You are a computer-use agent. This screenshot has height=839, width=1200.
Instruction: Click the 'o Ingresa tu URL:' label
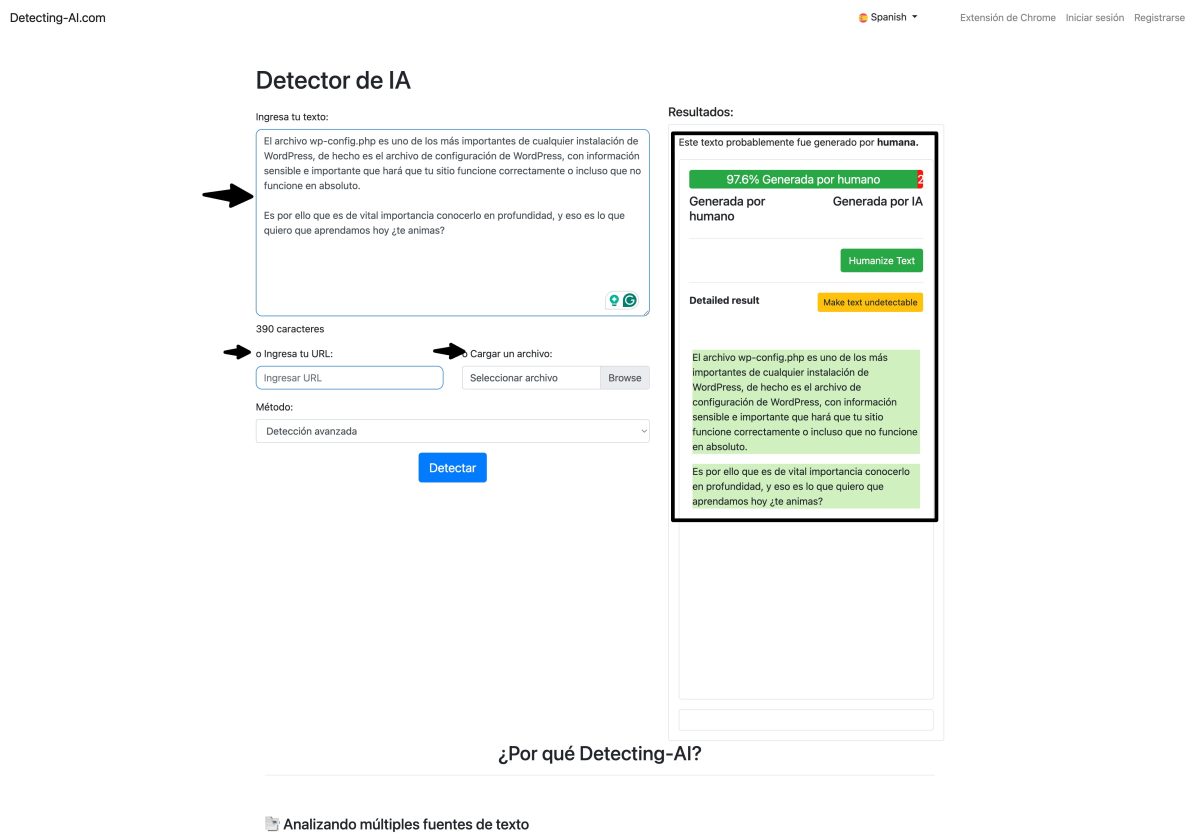(294, 353)
